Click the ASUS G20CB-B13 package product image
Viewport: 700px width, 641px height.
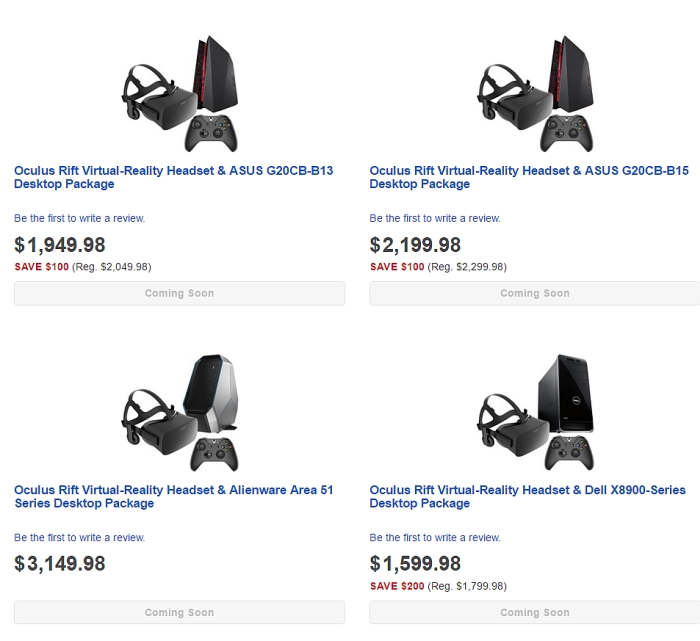coord(180,92)
